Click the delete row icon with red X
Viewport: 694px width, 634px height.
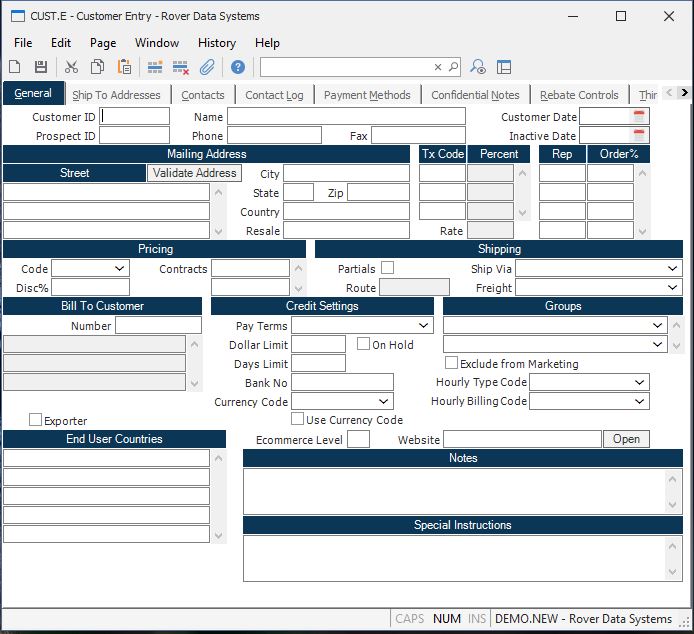coord(181,67)
